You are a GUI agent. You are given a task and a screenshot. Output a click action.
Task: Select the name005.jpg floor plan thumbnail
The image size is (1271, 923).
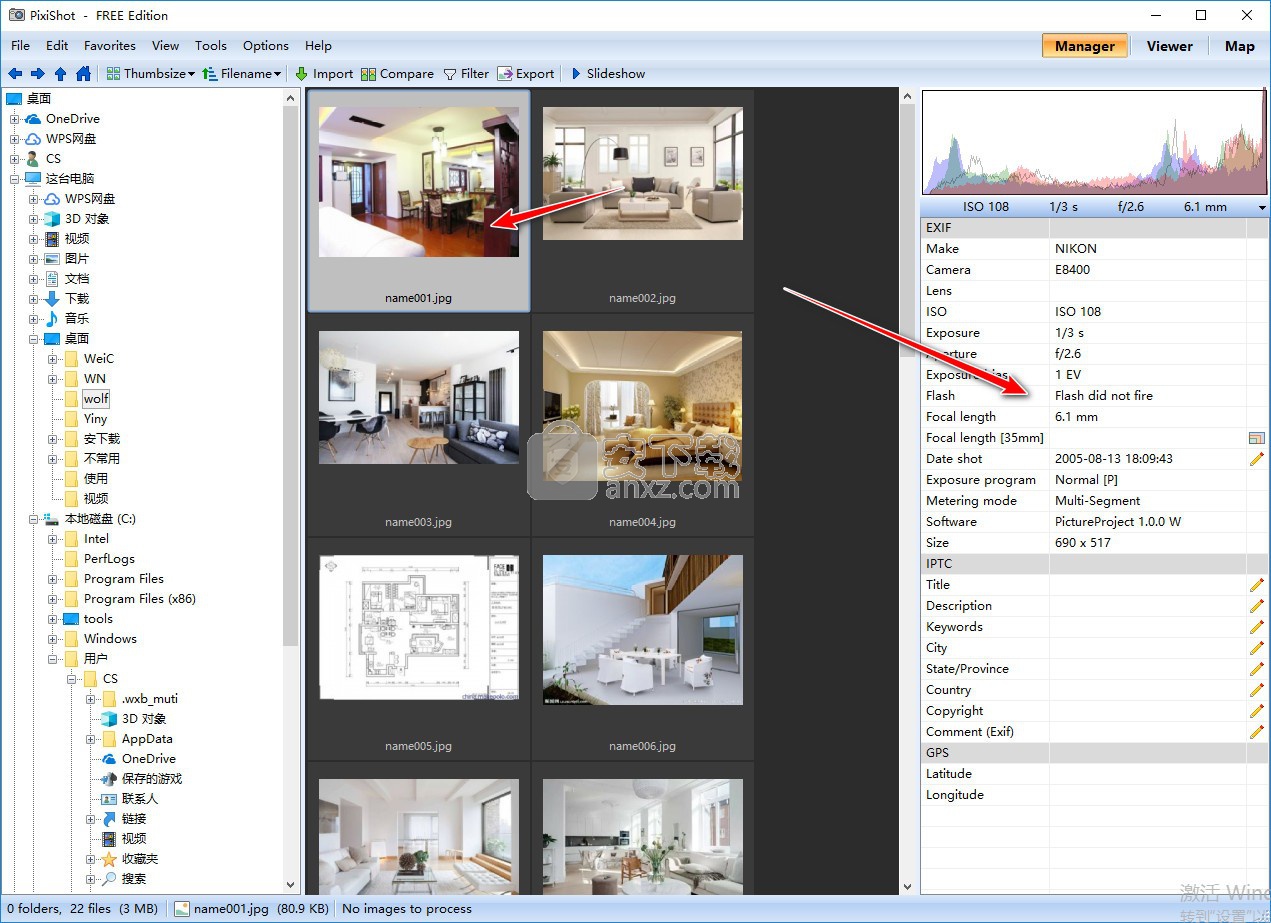tap(419, 649)
